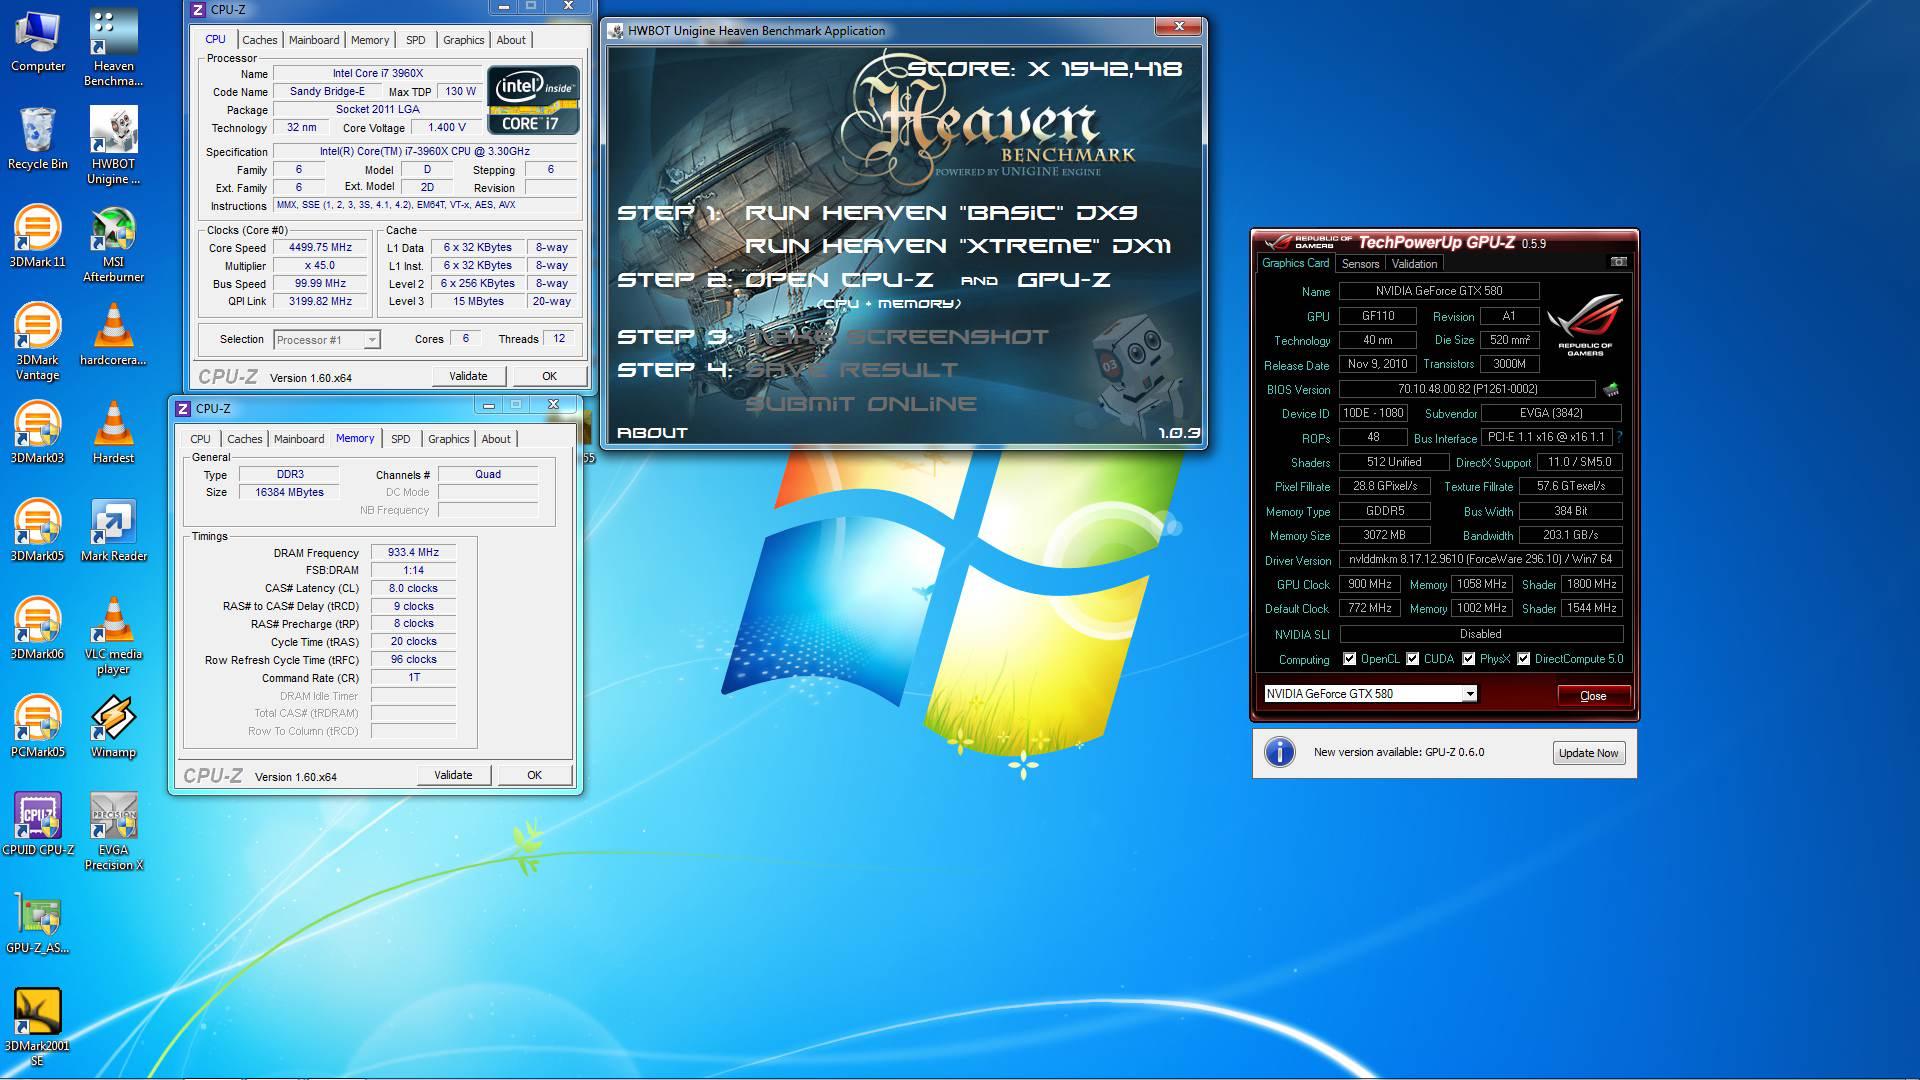Click GPU-Z screenshot camera icon
This screenshot has width=1920, height=1080.
pyautogui.click(x=1618, y=262)
